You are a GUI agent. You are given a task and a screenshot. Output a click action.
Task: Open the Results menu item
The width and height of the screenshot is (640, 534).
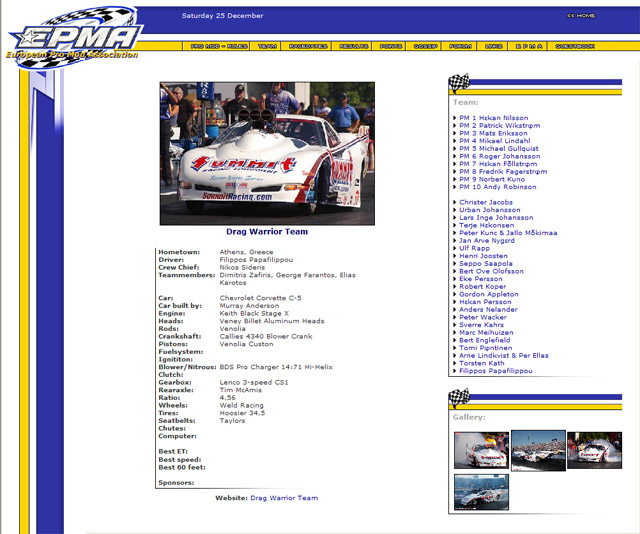353,46
